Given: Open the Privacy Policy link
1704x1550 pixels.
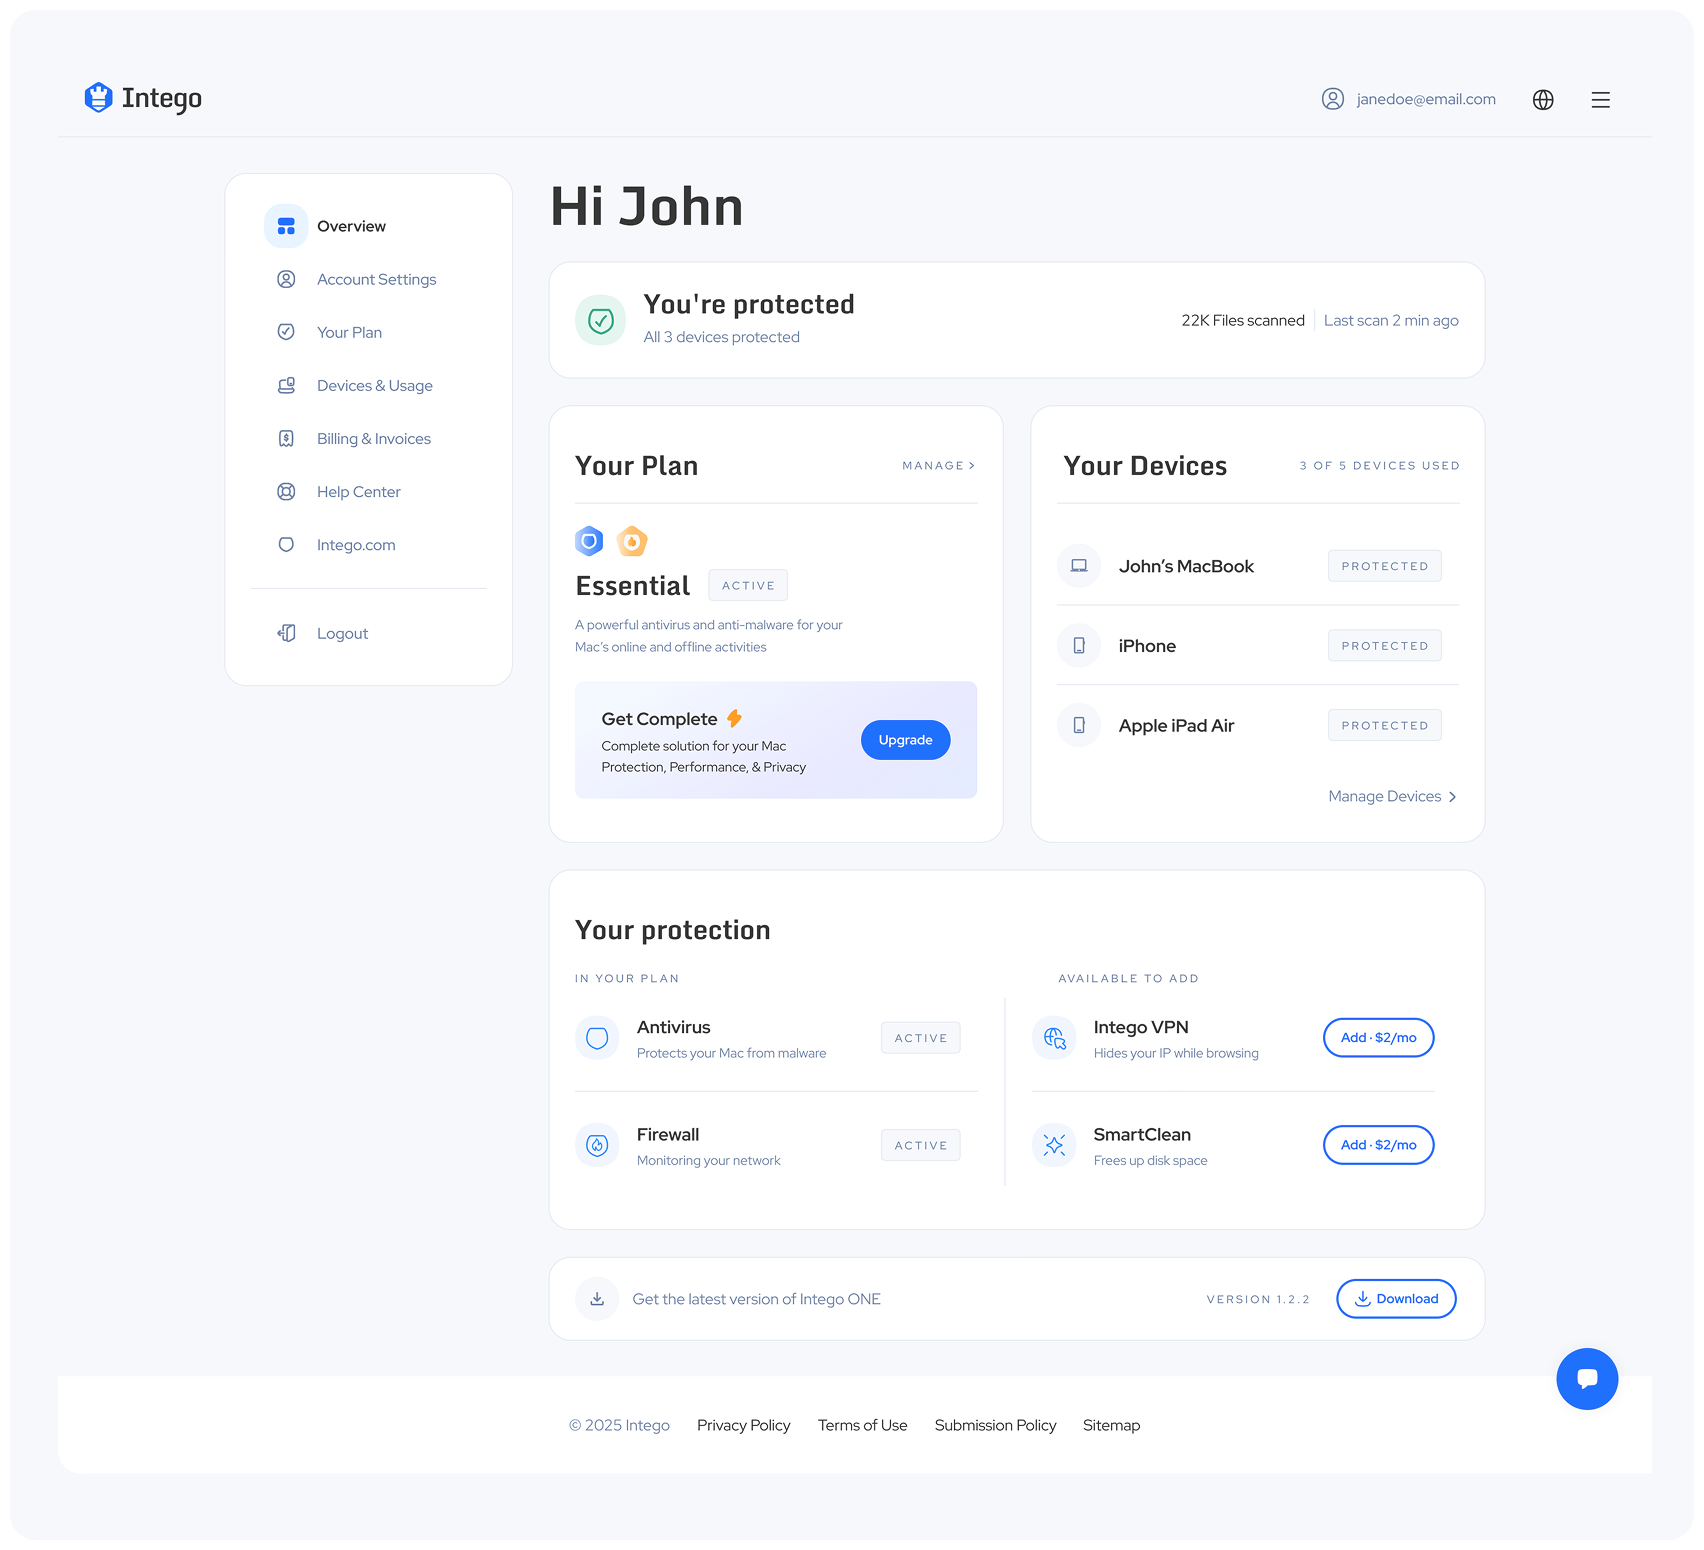Looking at the screenshot, I should 743,1425.
